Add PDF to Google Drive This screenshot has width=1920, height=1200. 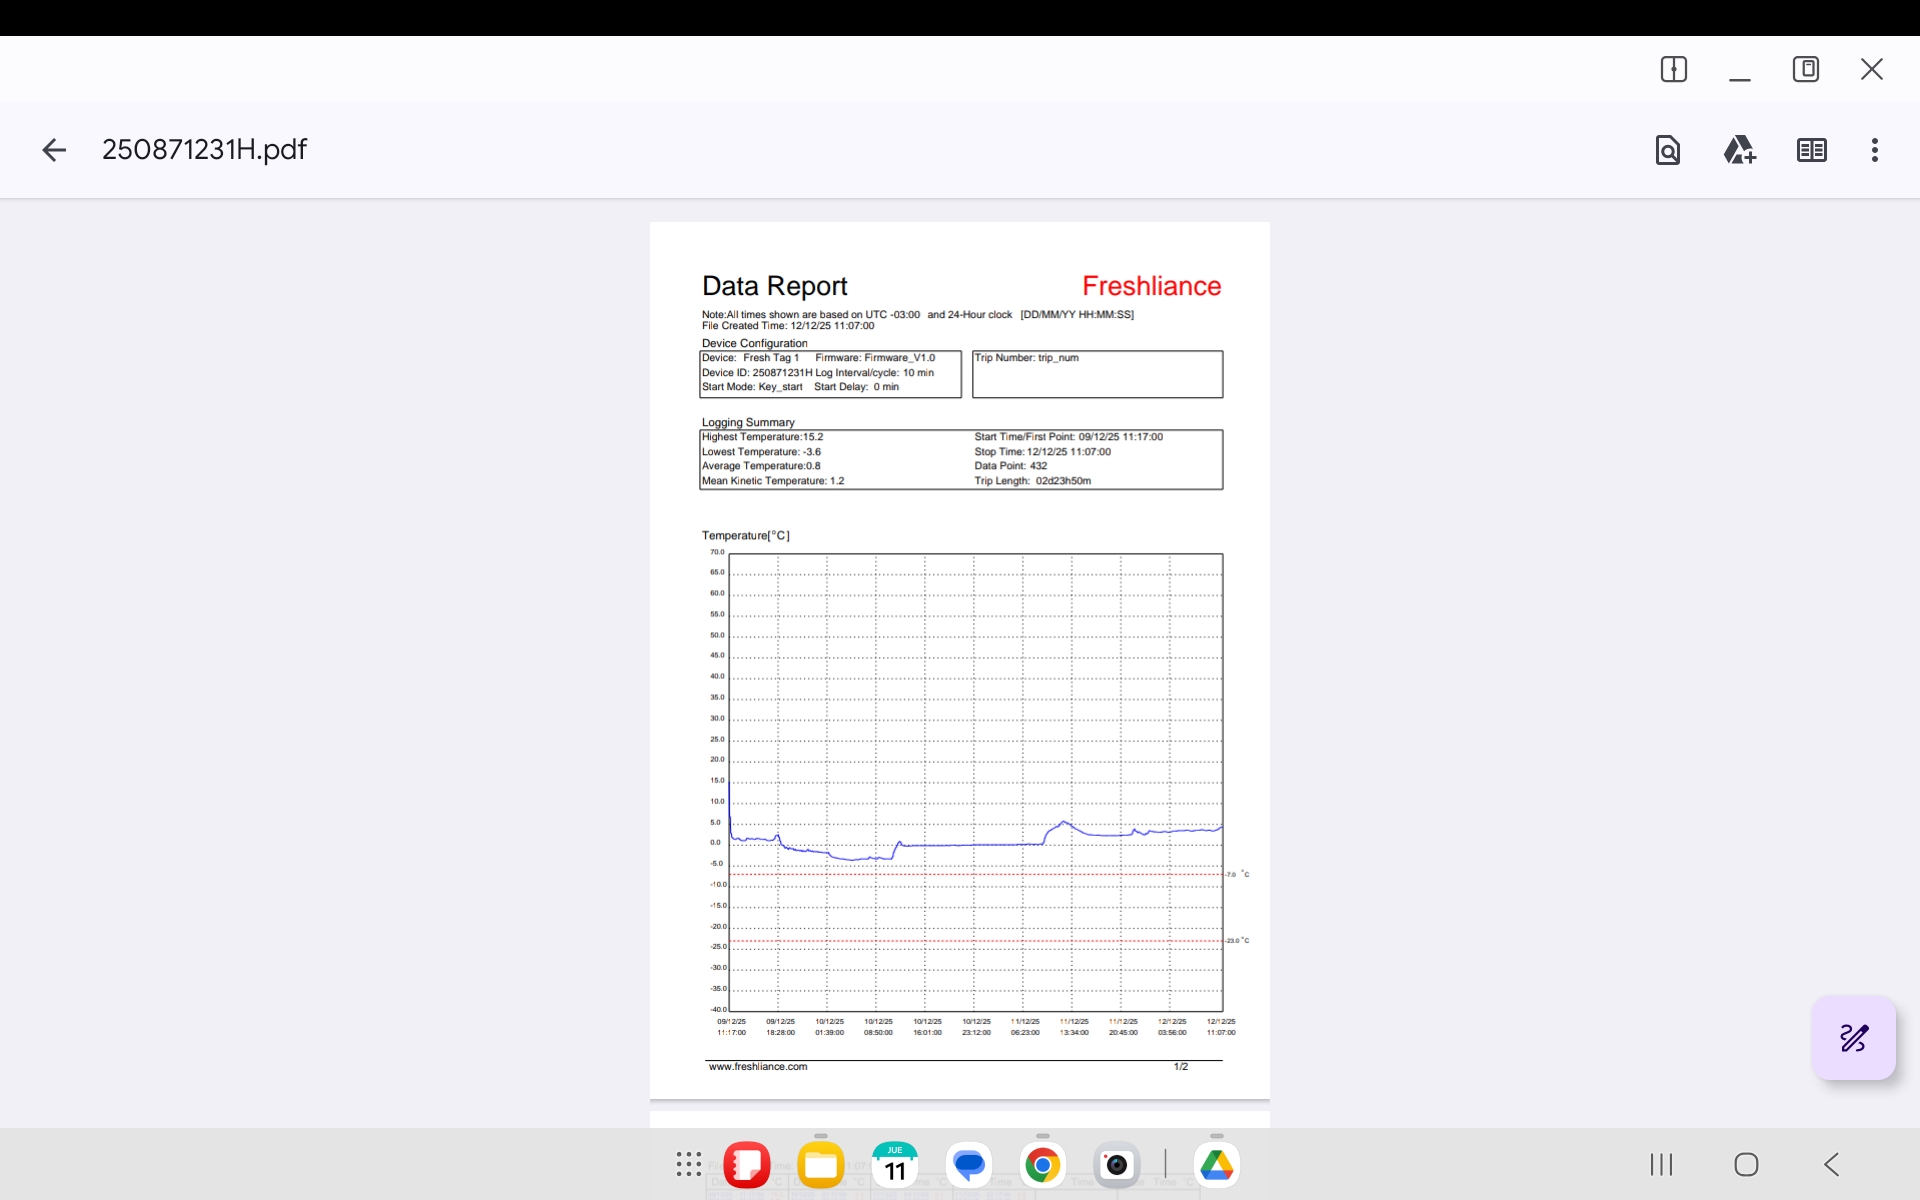coord(1739,150)
